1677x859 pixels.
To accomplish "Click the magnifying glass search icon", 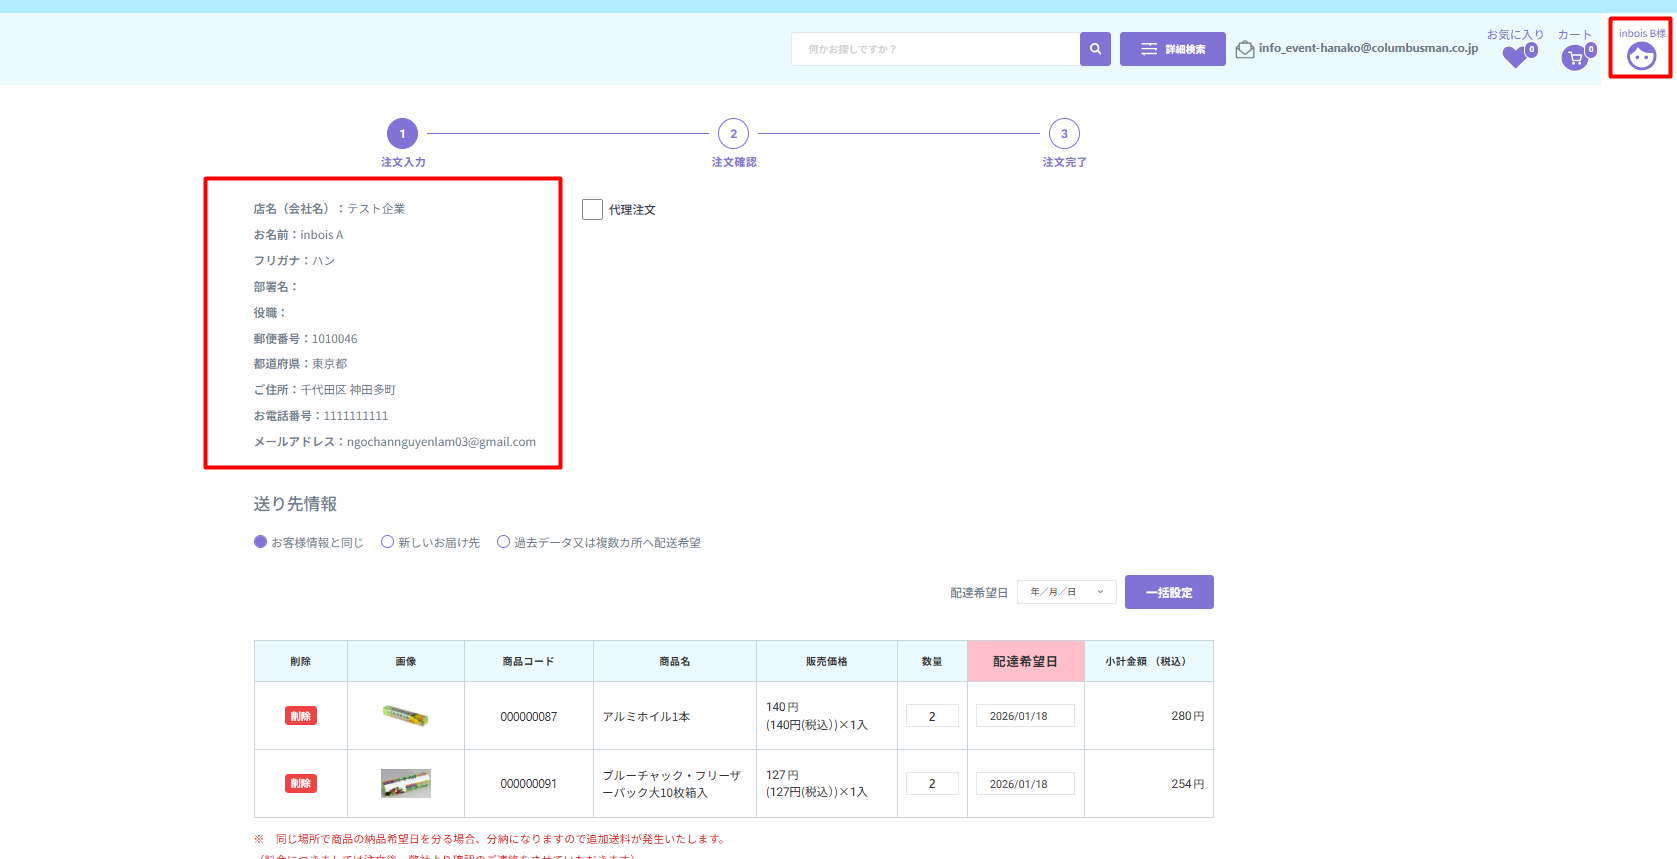I will click(1095, 49).
